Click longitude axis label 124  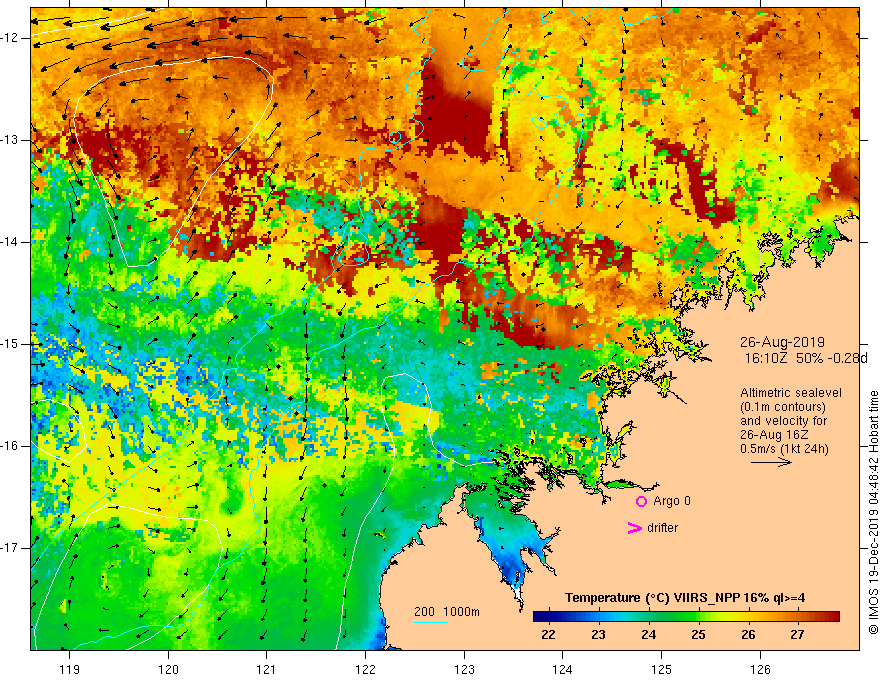pyautogui.click(x=563, y=670)
